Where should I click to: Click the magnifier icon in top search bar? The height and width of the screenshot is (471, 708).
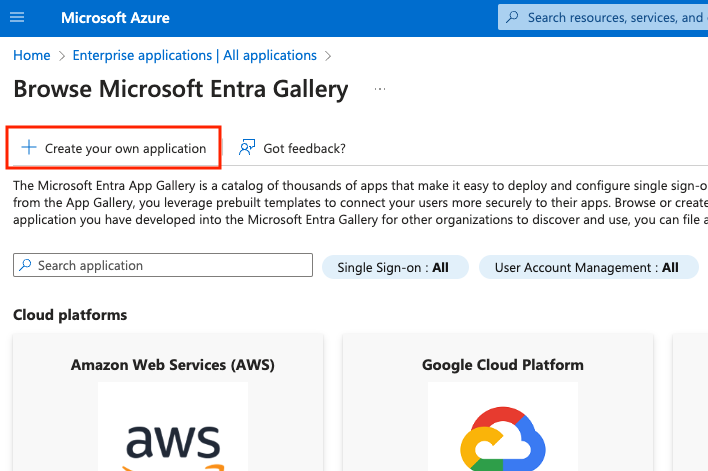(x=513, y=17)
